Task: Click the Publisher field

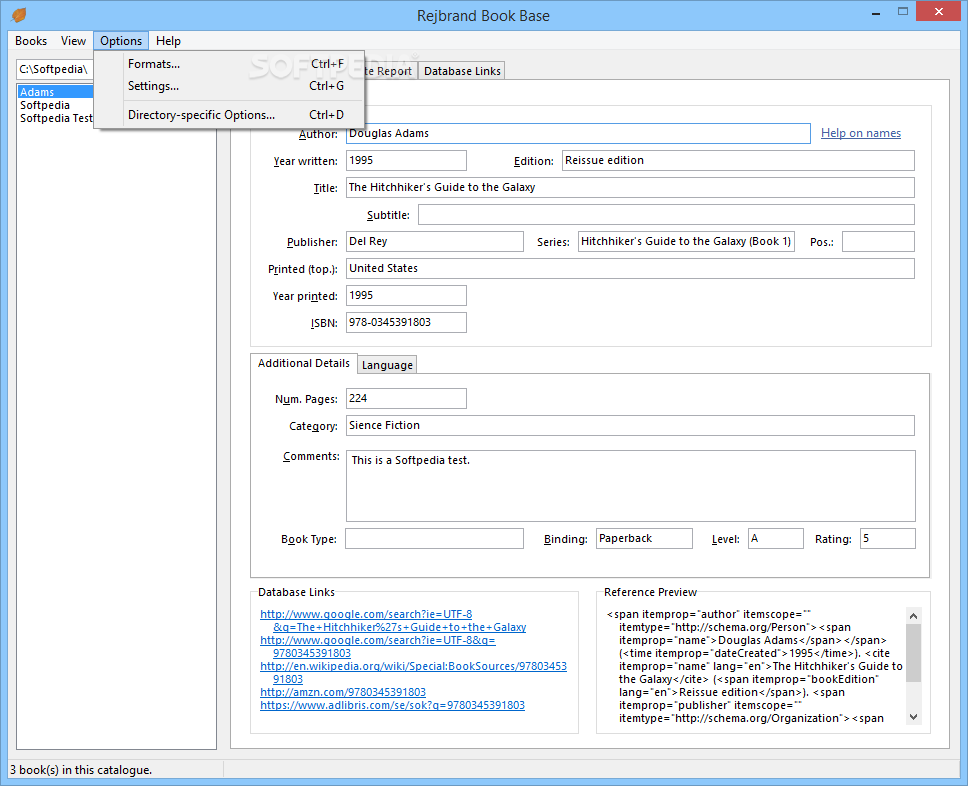Action: click(x=435, y=241)
